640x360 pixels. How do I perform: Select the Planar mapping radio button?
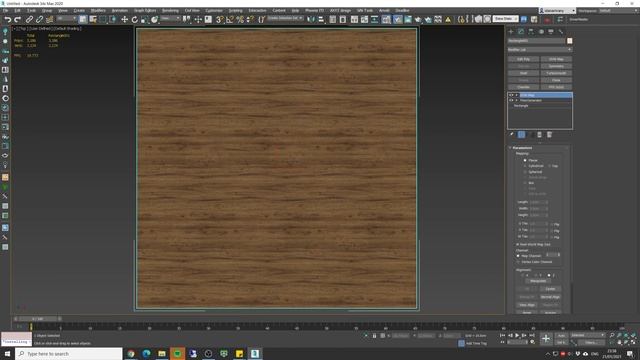coord(525,160)
